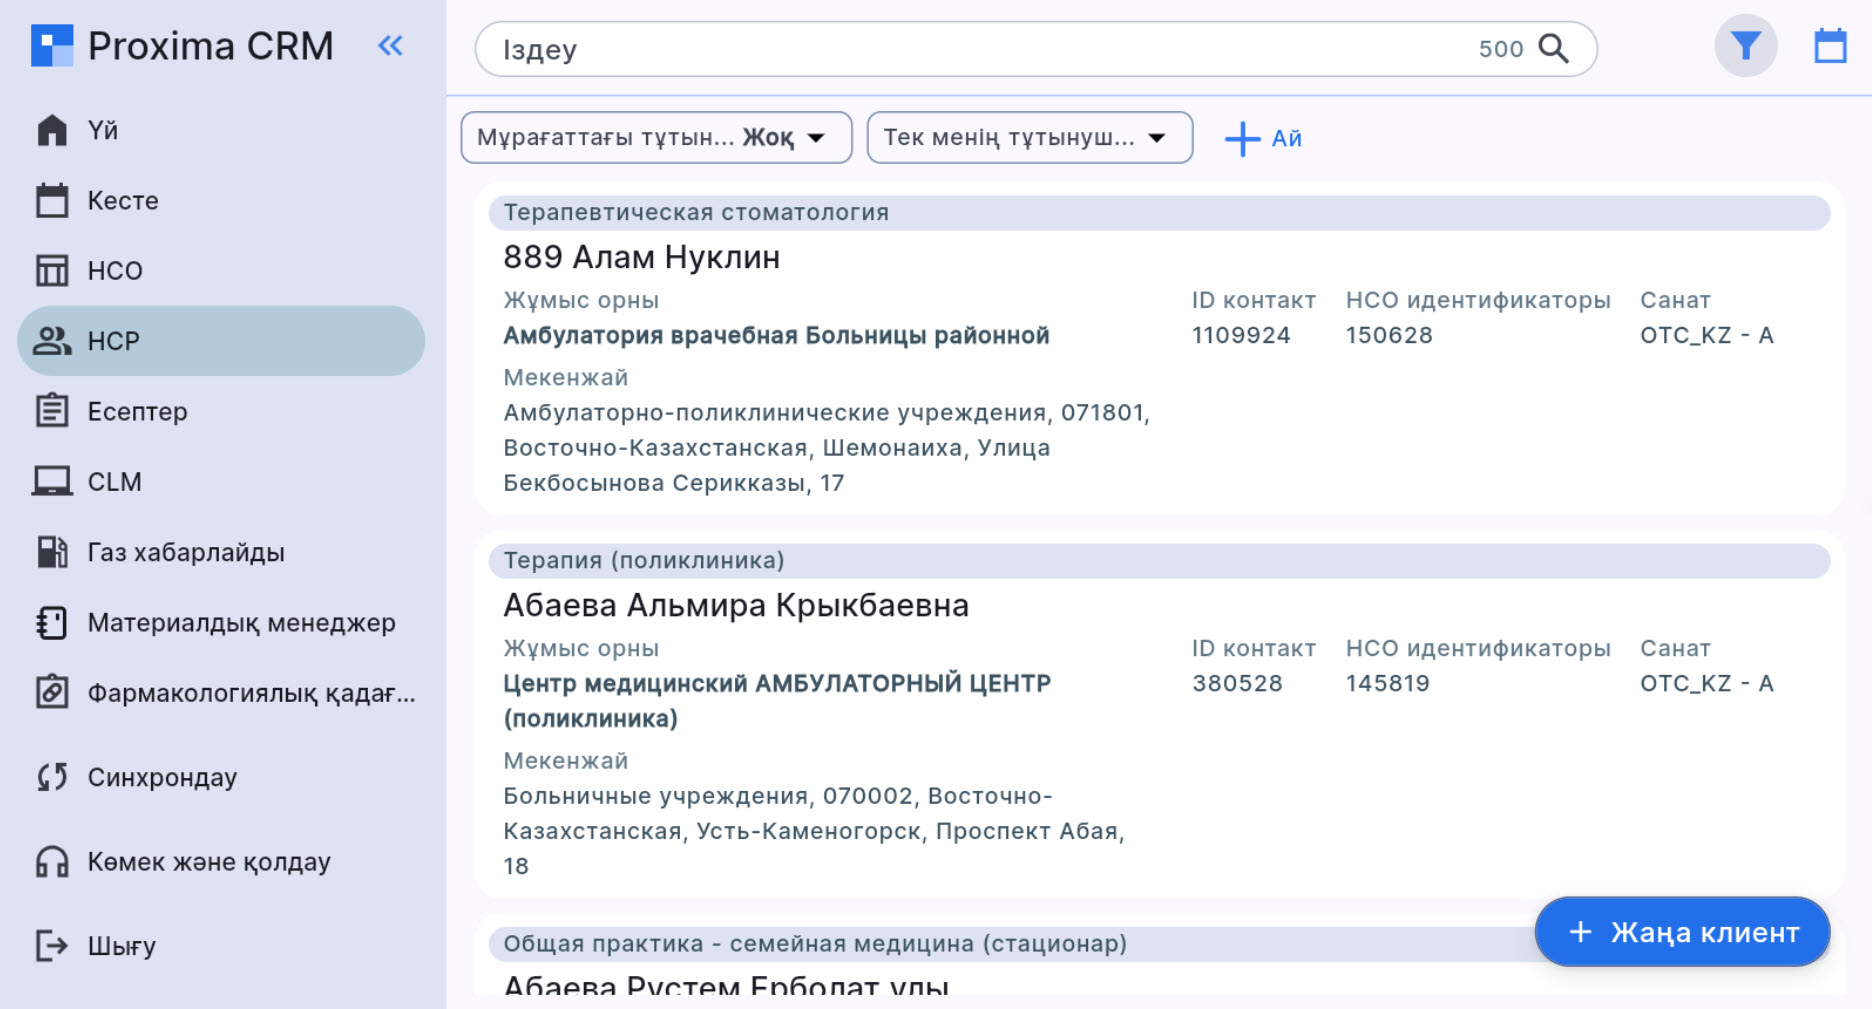Expand the Тек менің тұтынушыларым dropdown
This screenshot has width=1872, height=1009.
tap(1028, 137)
